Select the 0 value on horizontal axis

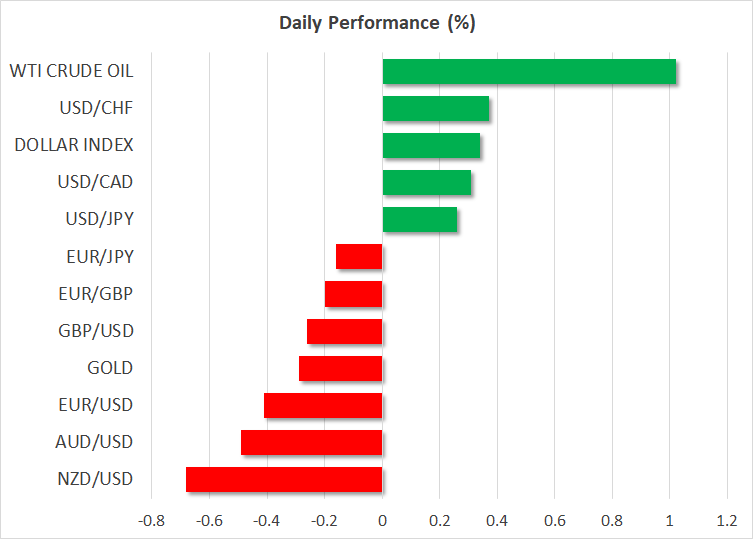click(x=382, y=521)
